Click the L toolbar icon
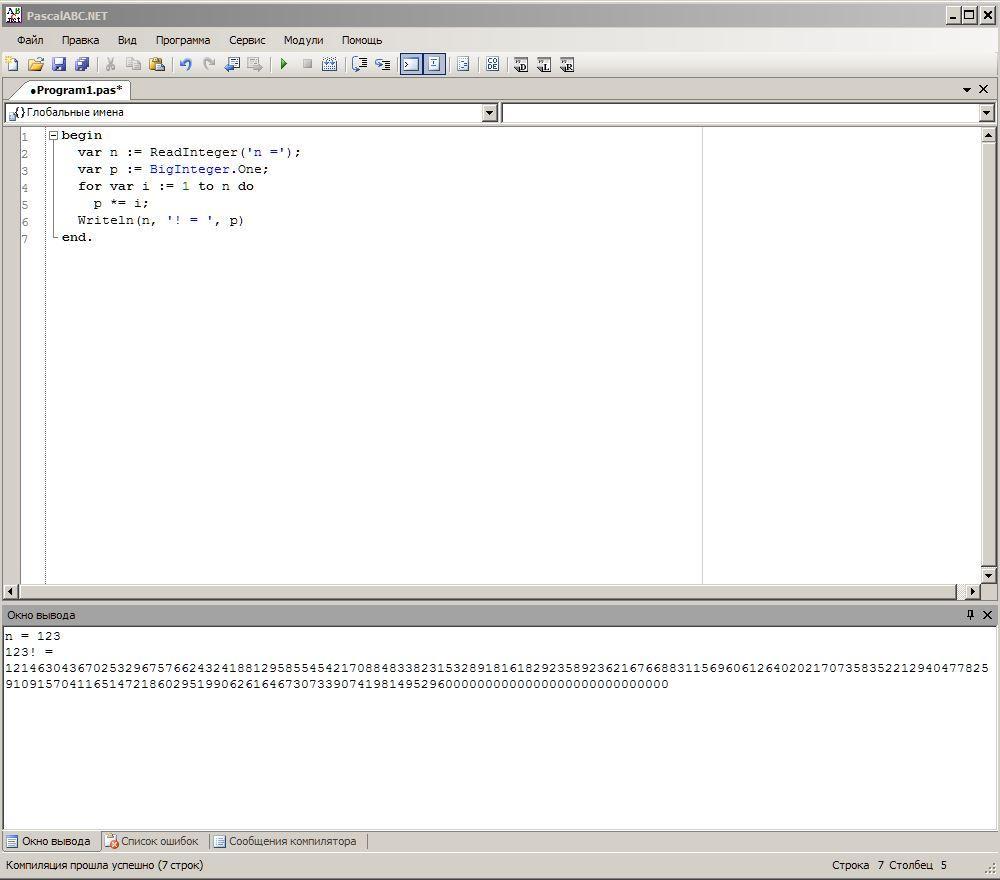Viewport: 1000px width, 880px height. 544,64
